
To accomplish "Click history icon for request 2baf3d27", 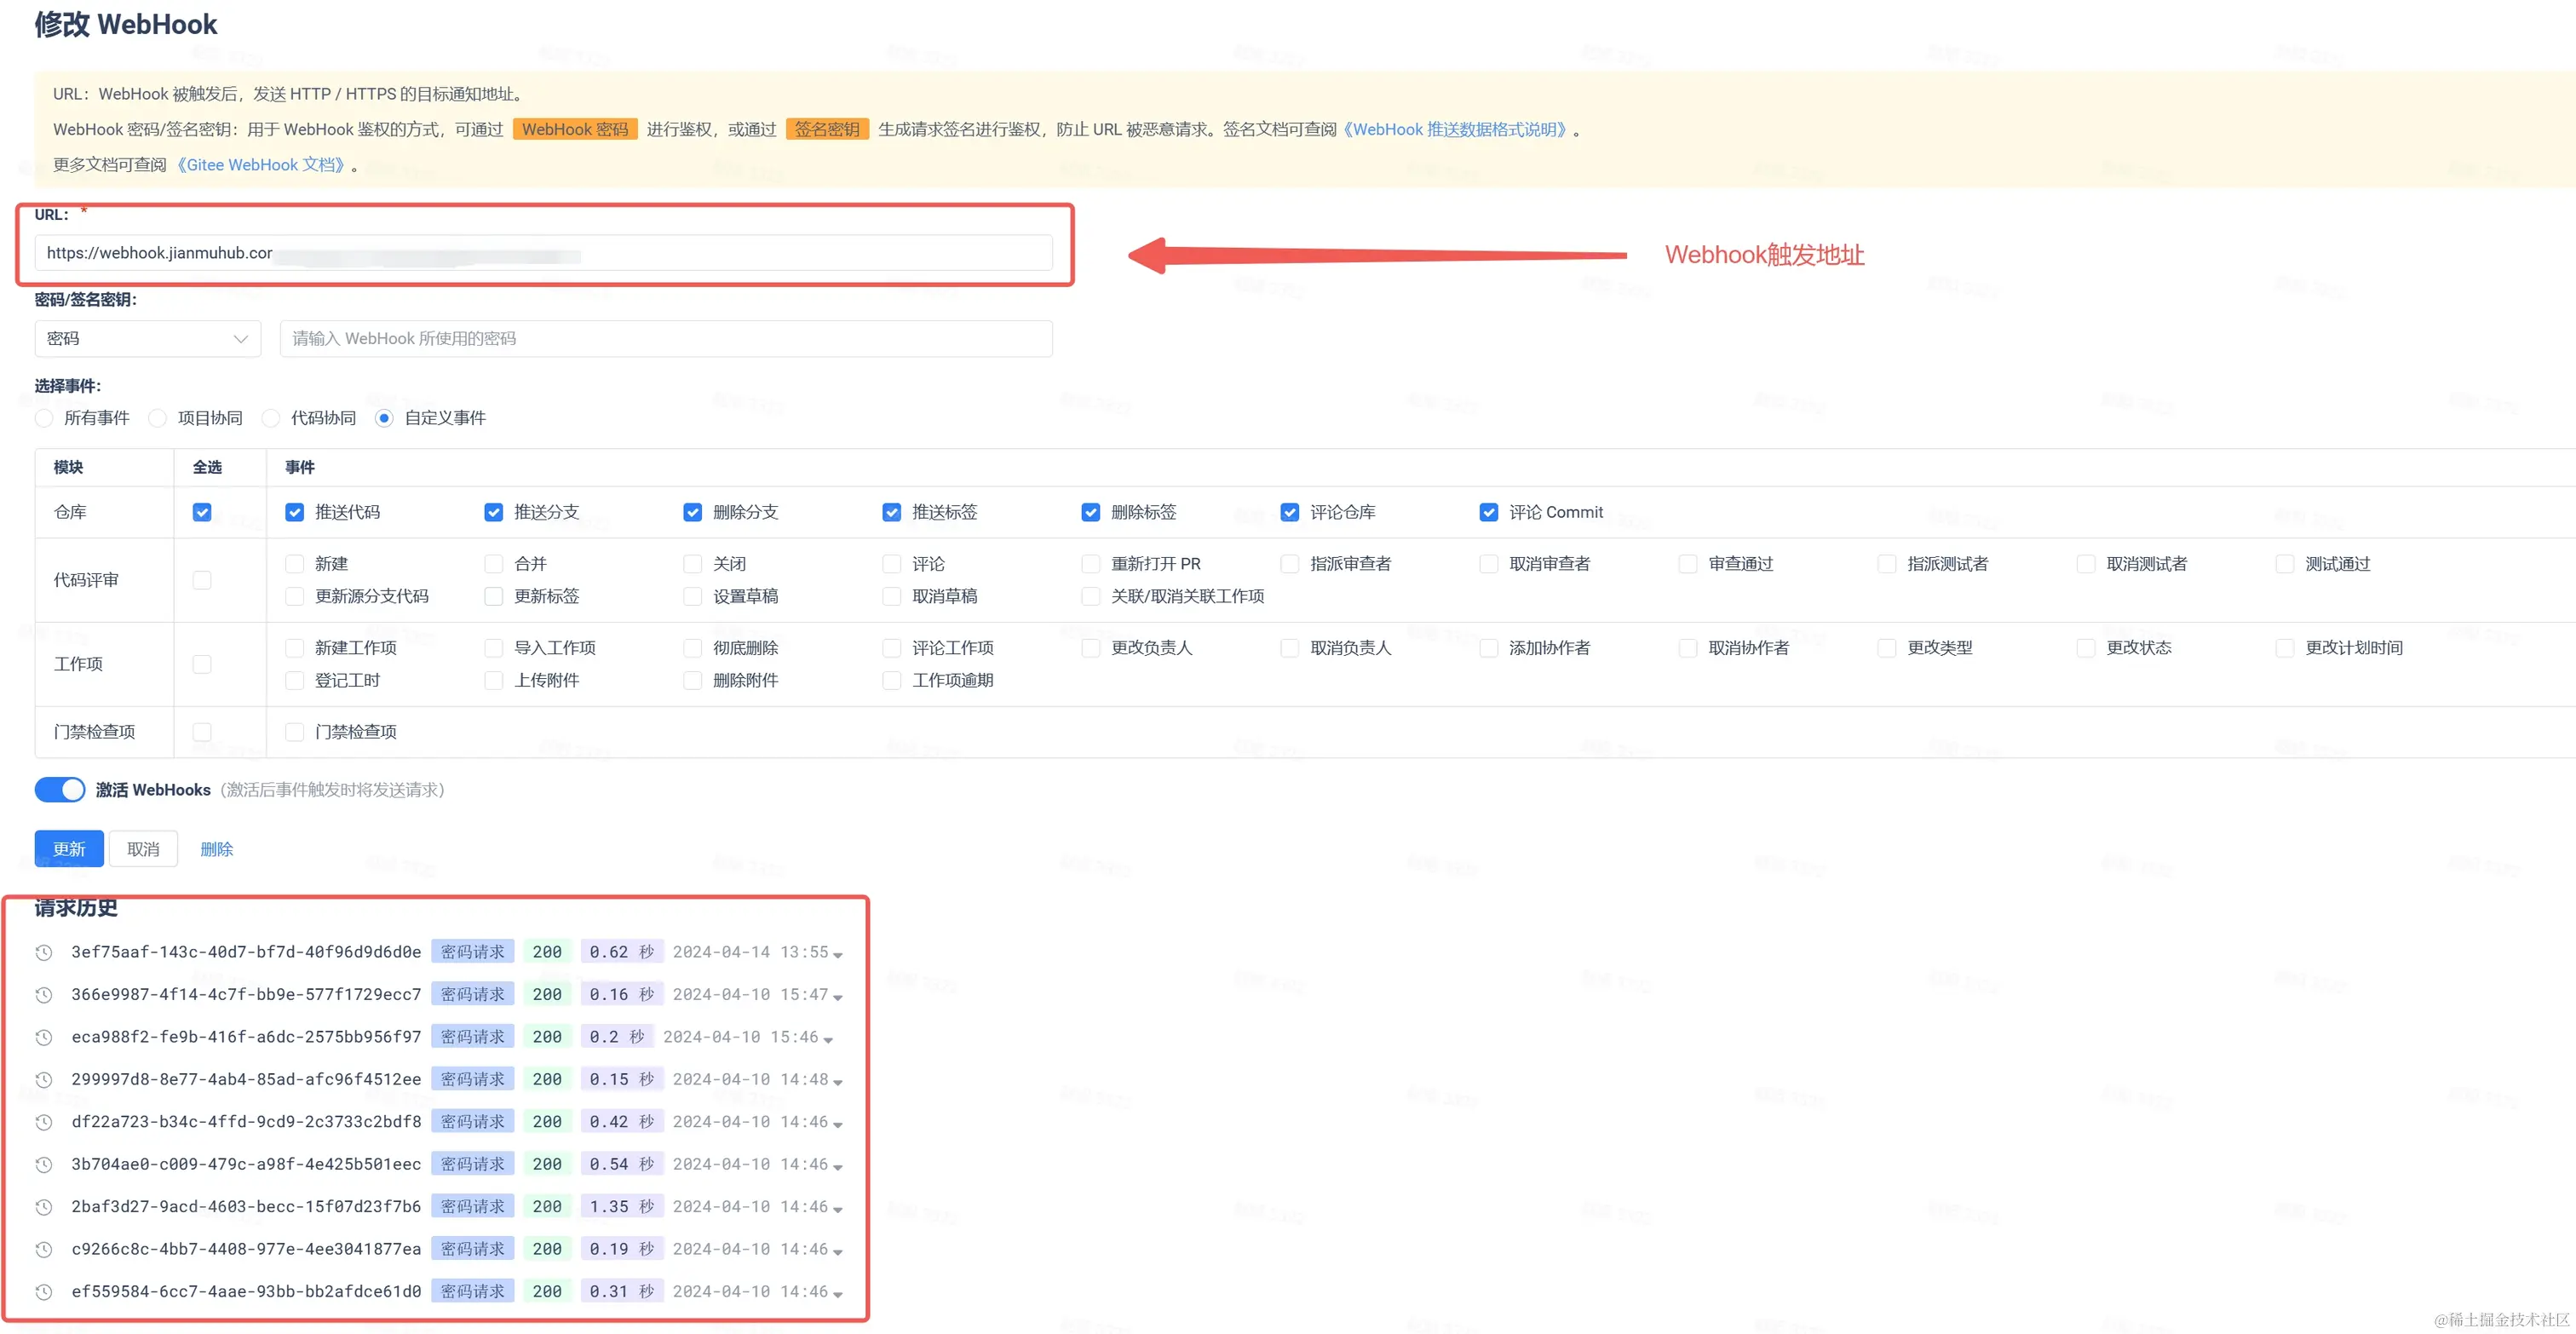I will point(43,1207).
